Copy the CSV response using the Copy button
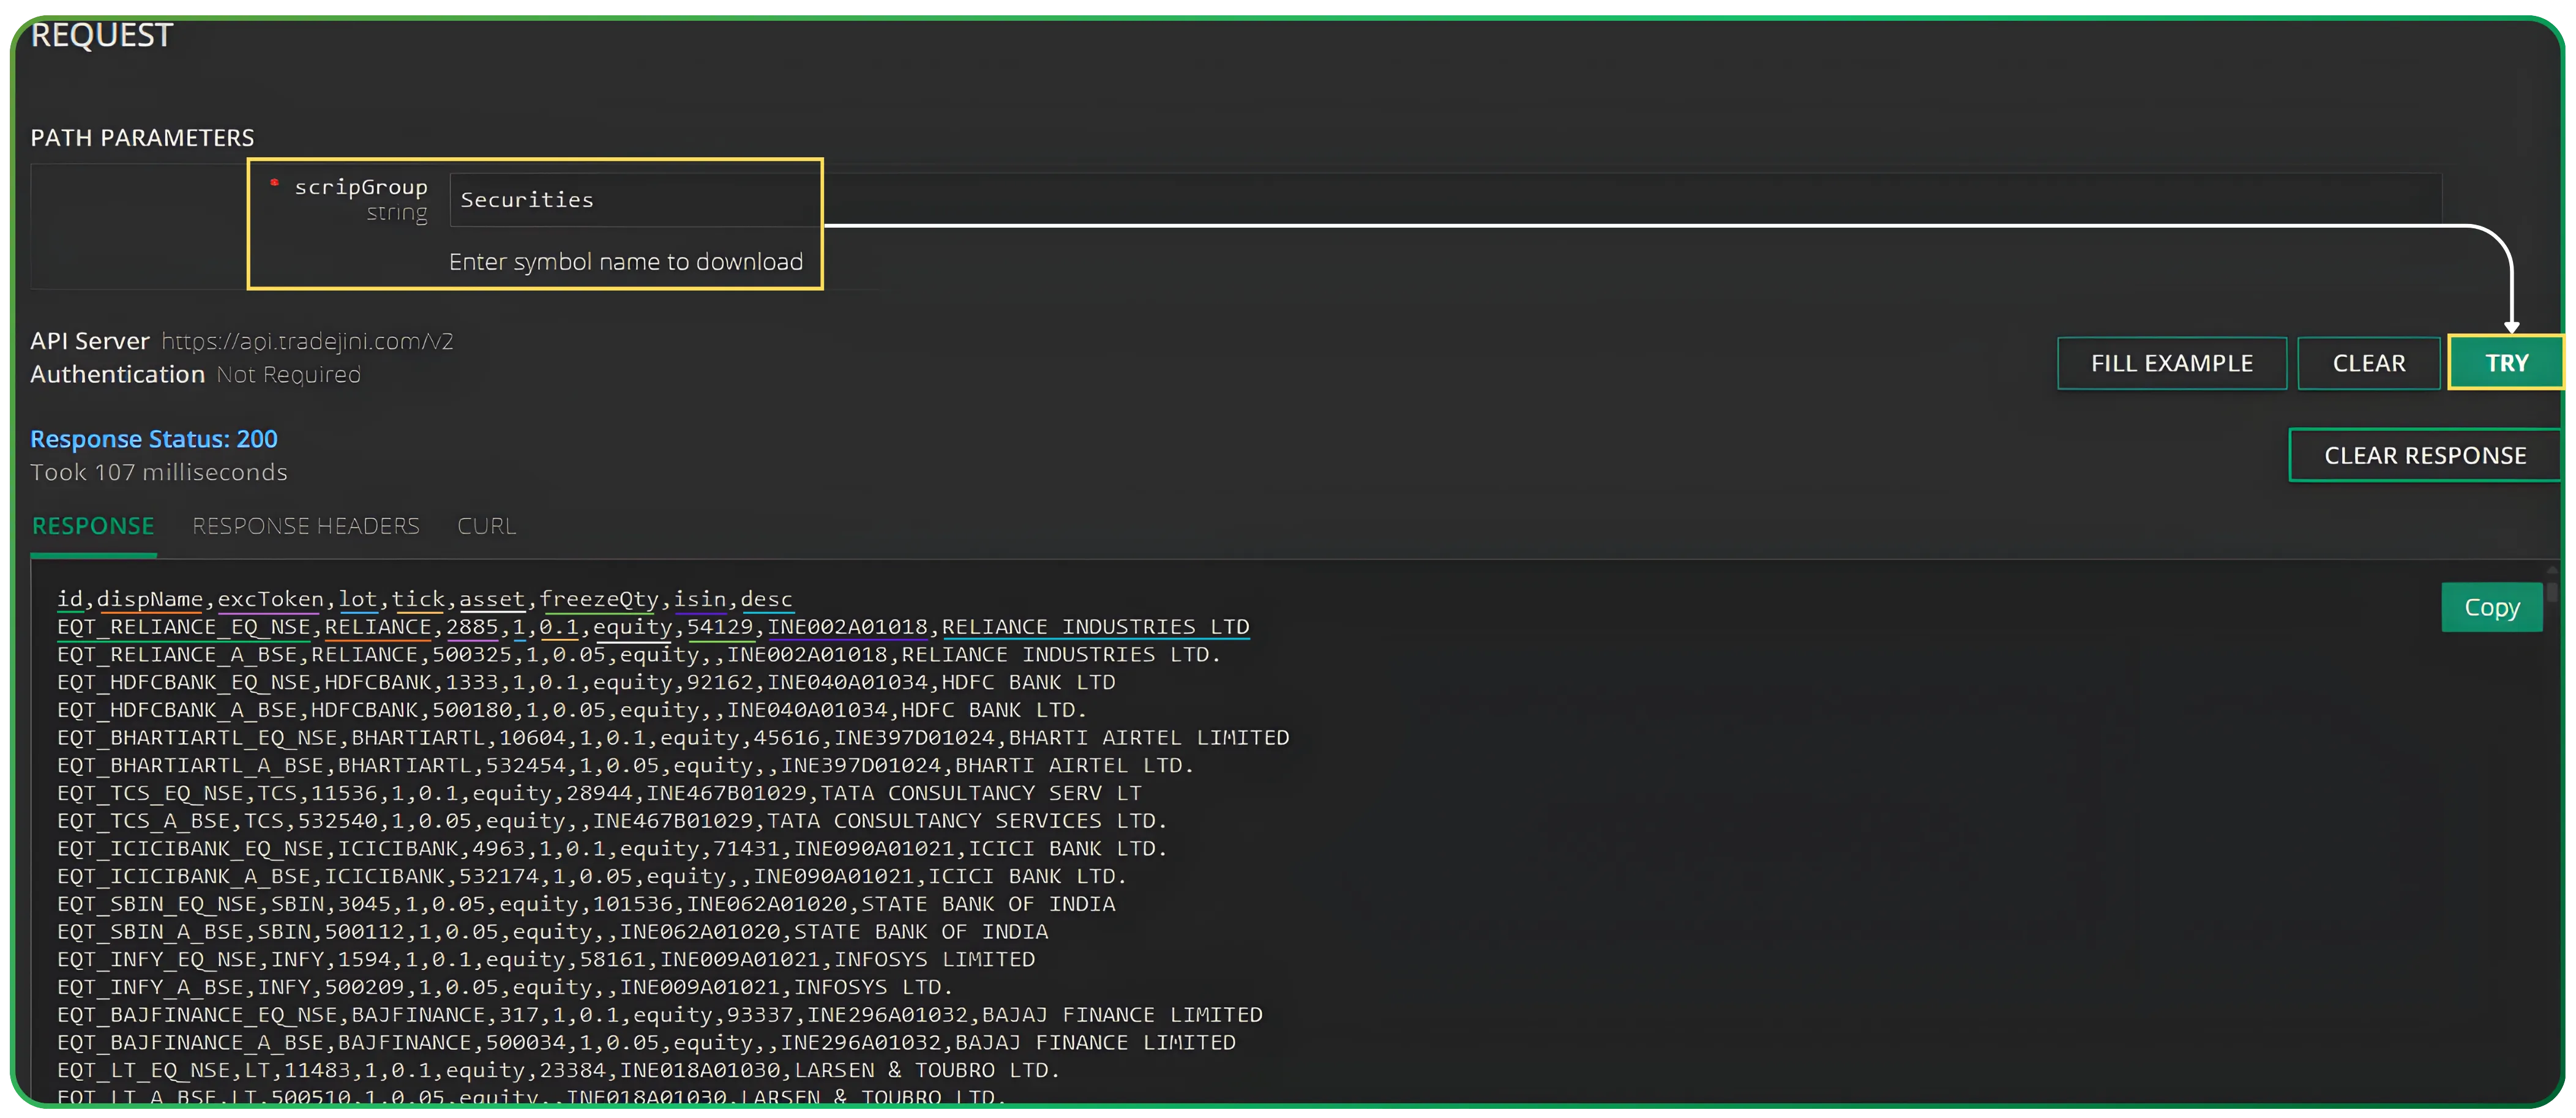2576x1118 pixels. [x=2492, y=606]
